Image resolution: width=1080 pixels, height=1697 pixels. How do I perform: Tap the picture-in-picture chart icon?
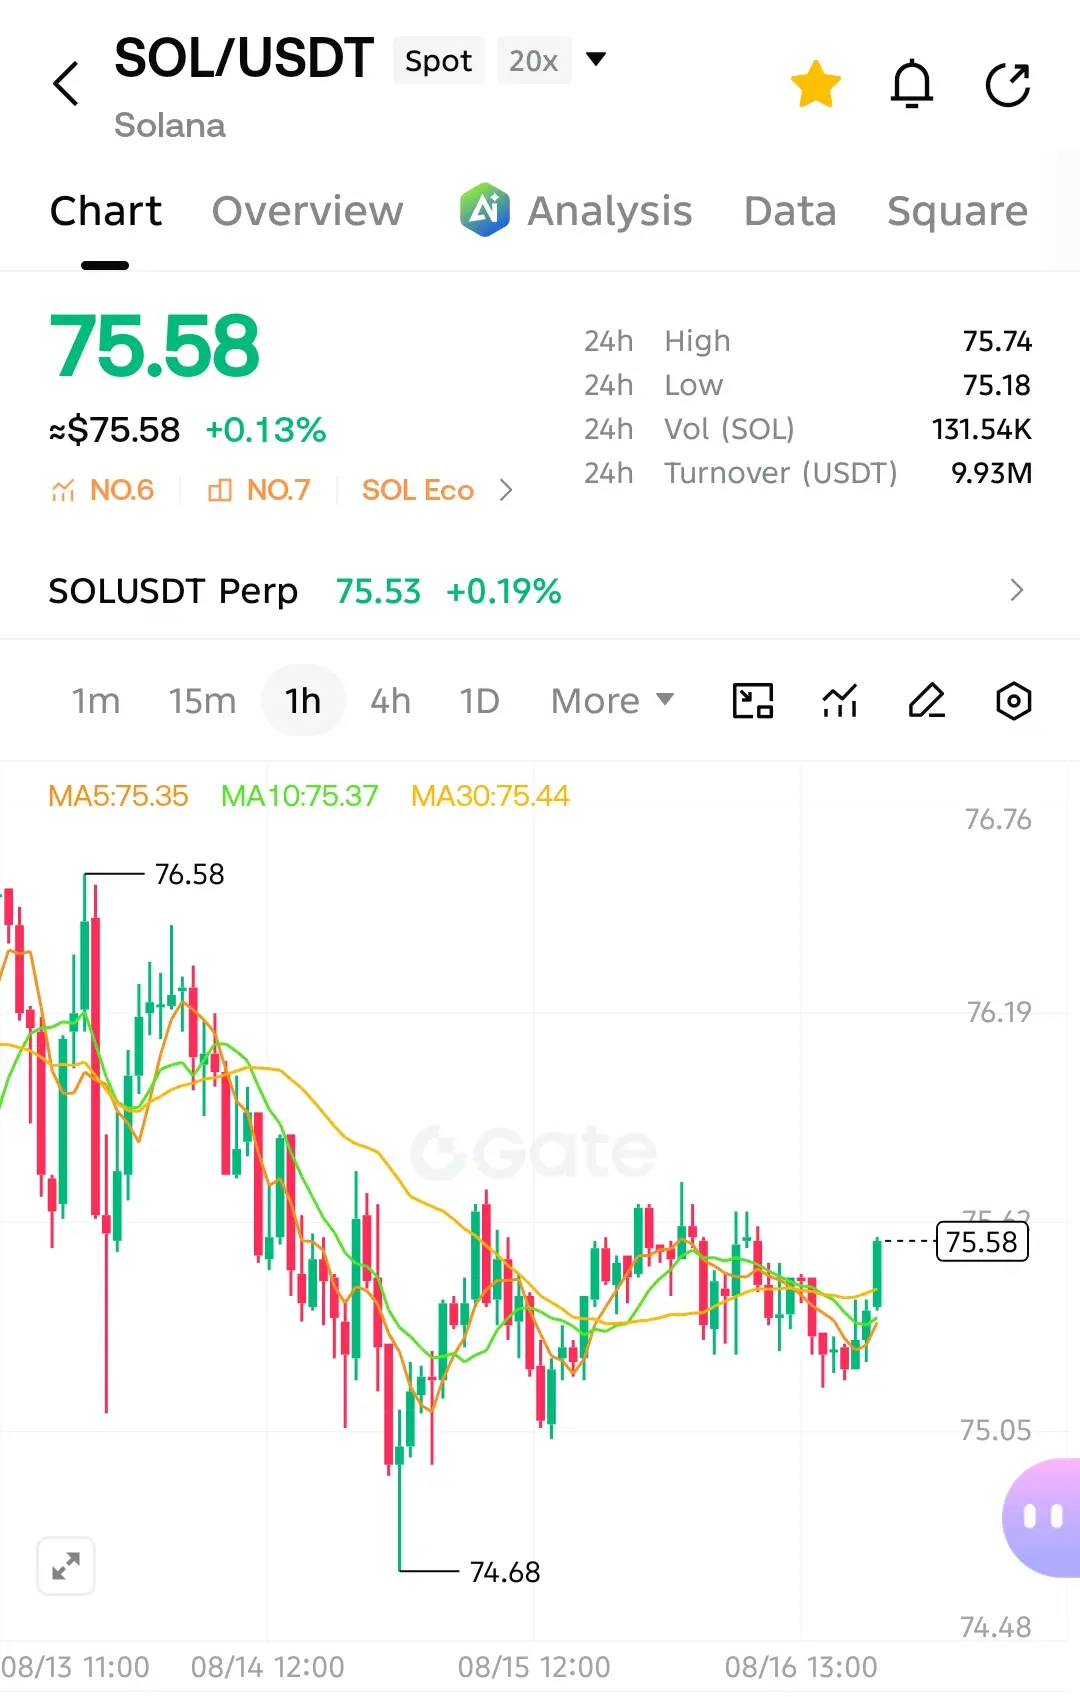coord(753,701)
